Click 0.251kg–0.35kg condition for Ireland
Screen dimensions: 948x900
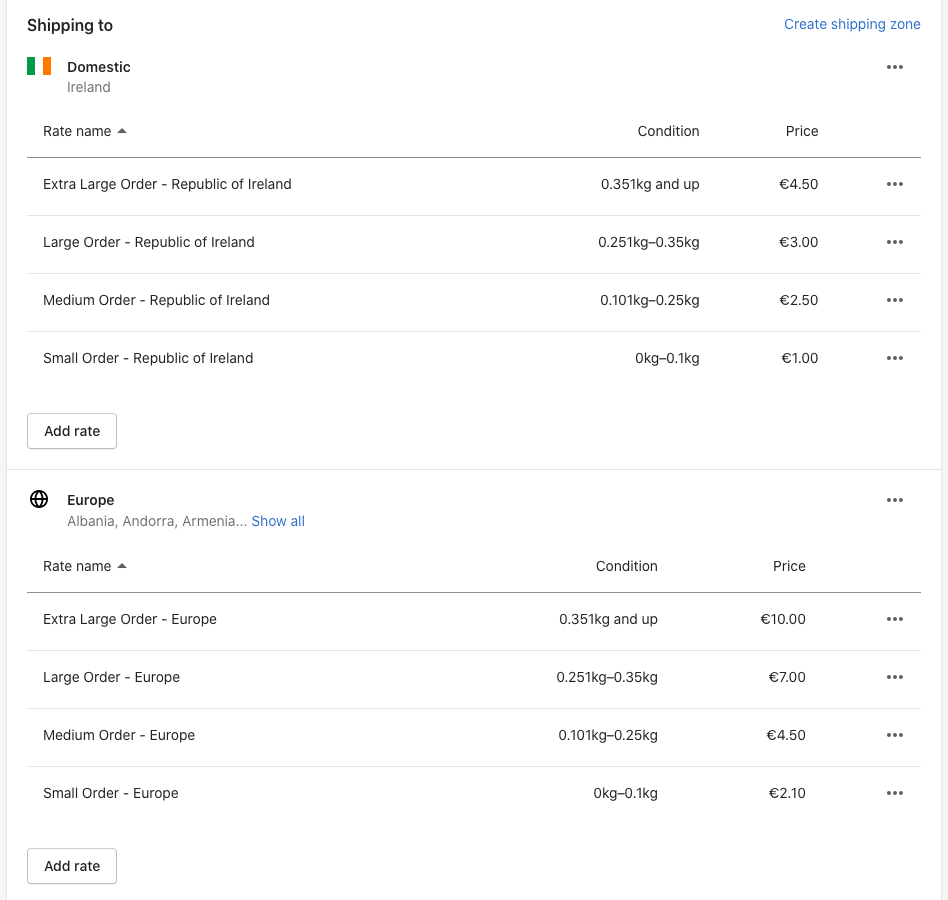tap(649, 242)
